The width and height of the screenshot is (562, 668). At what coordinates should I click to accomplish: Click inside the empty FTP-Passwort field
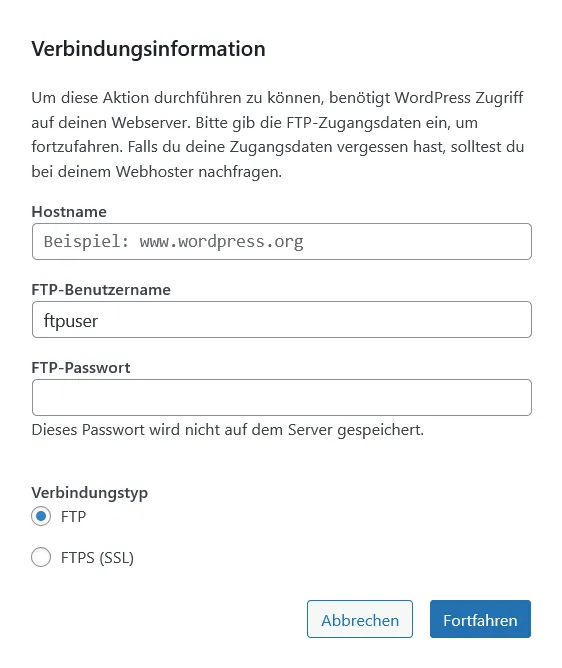[282, 397]
